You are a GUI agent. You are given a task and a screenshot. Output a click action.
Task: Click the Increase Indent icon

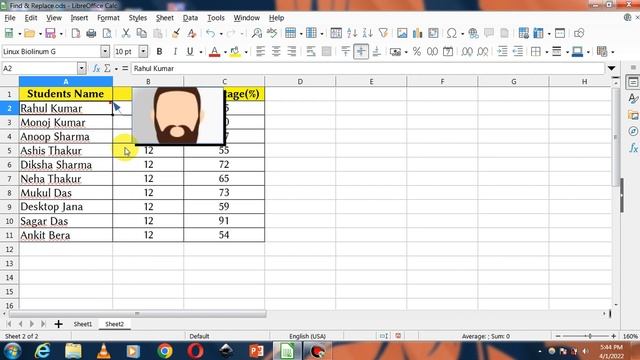[502, 51]
